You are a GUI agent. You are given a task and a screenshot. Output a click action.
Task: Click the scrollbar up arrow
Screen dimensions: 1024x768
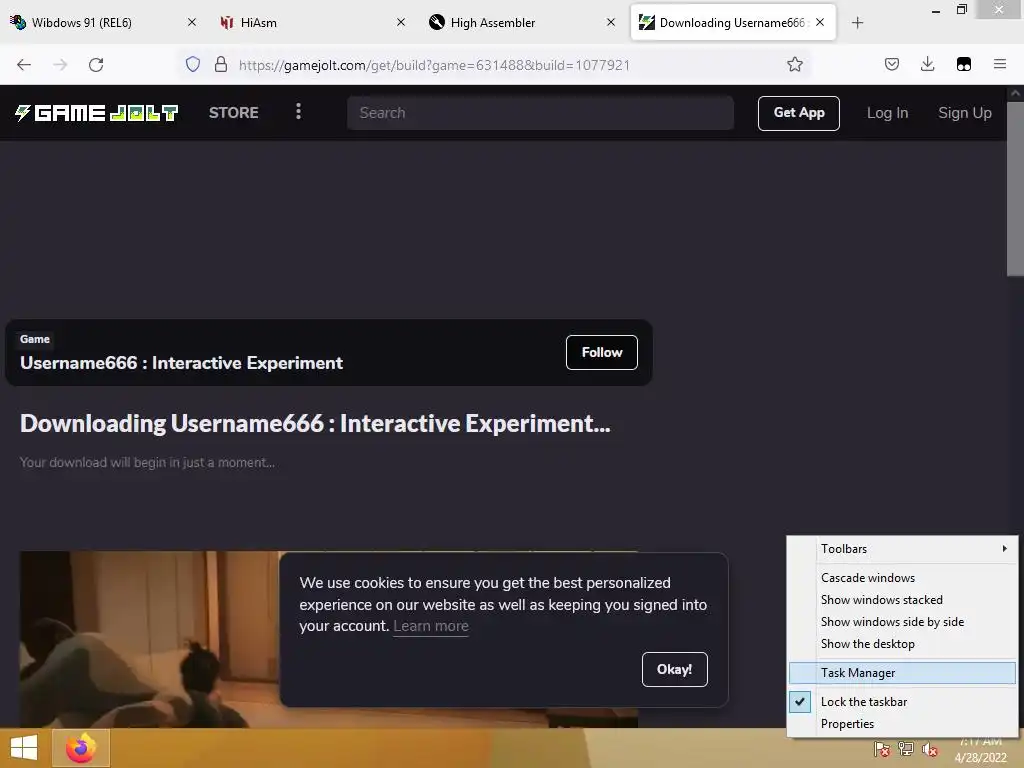tap(1016, 93)
